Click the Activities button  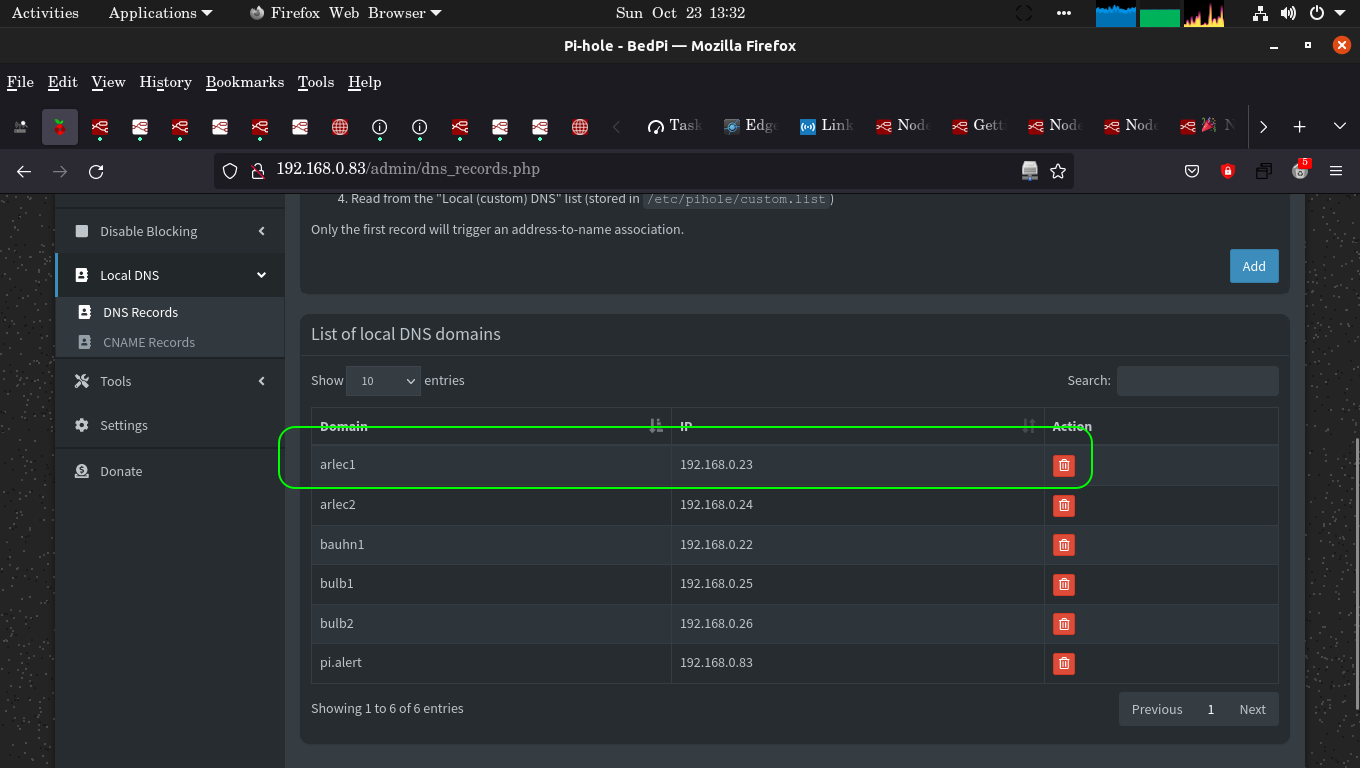click(45, 13)
